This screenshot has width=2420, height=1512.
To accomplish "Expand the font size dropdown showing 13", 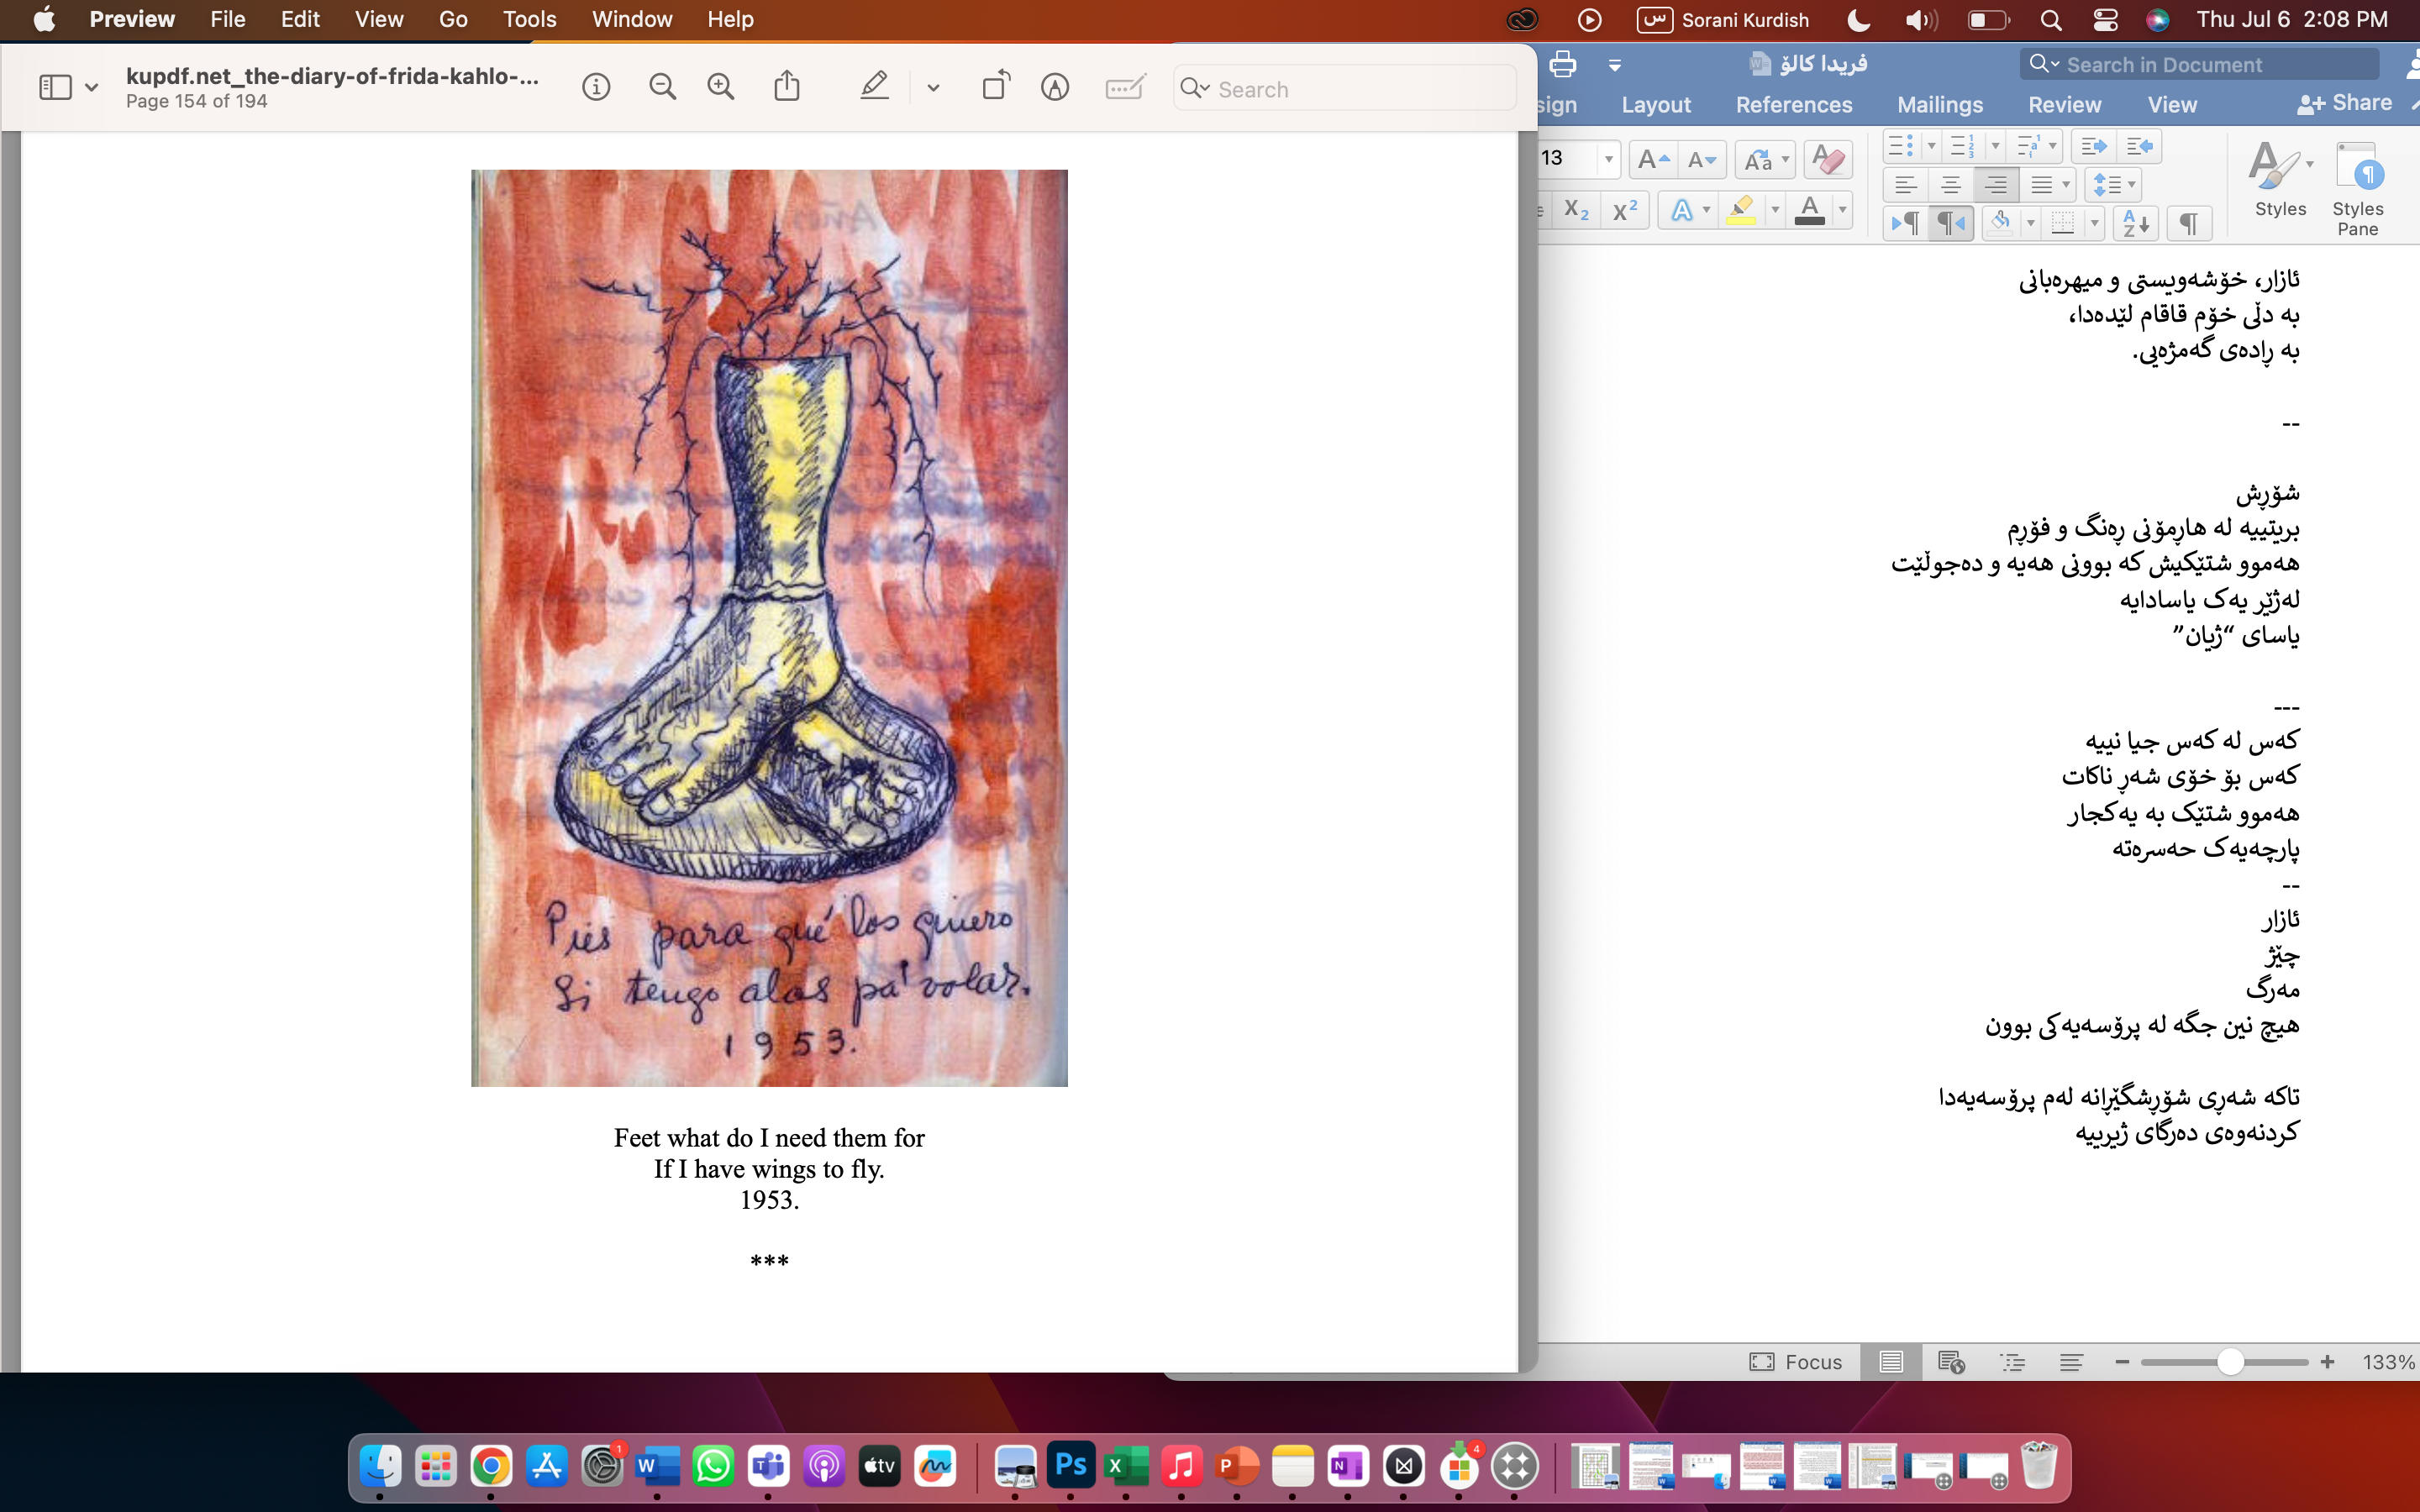I will (x=1608, y=159).
